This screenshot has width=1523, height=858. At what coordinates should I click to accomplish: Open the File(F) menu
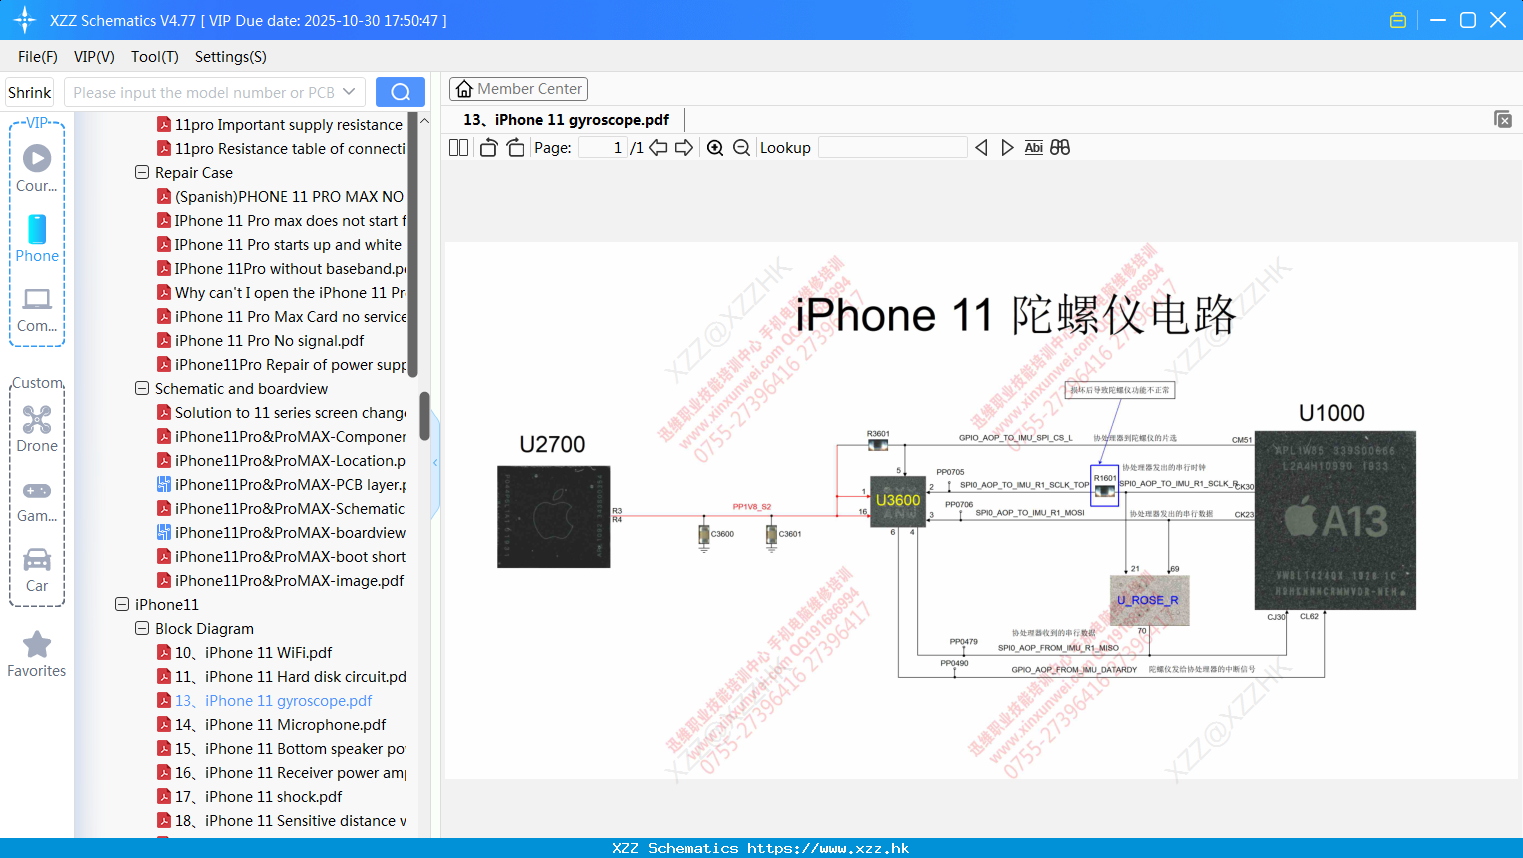(x=38, y=57)
